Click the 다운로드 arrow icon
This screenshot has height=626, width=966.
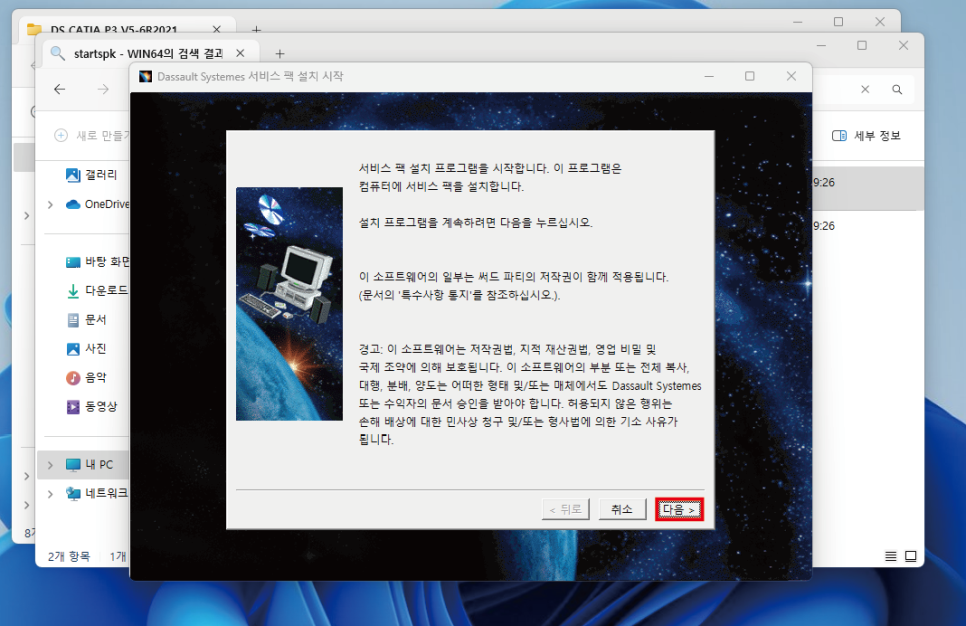[73, 291]
